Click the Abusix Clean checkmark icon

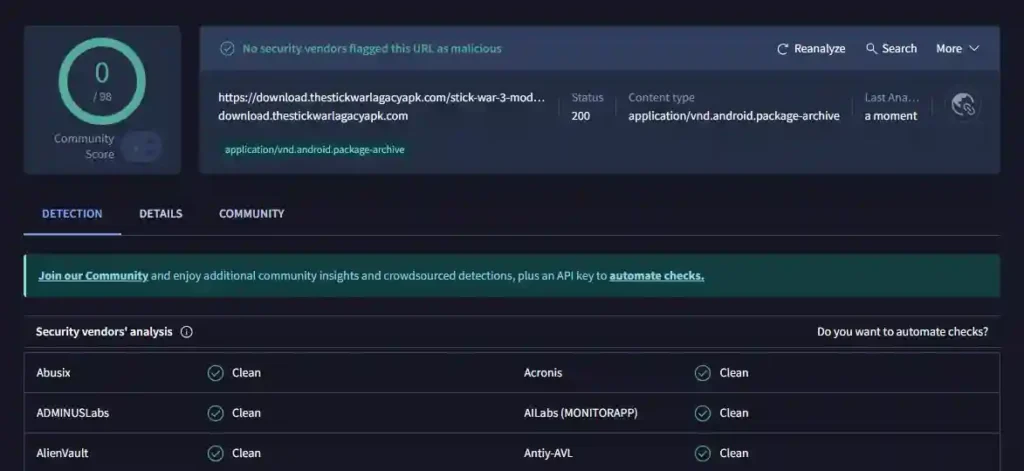coord(216,373)
